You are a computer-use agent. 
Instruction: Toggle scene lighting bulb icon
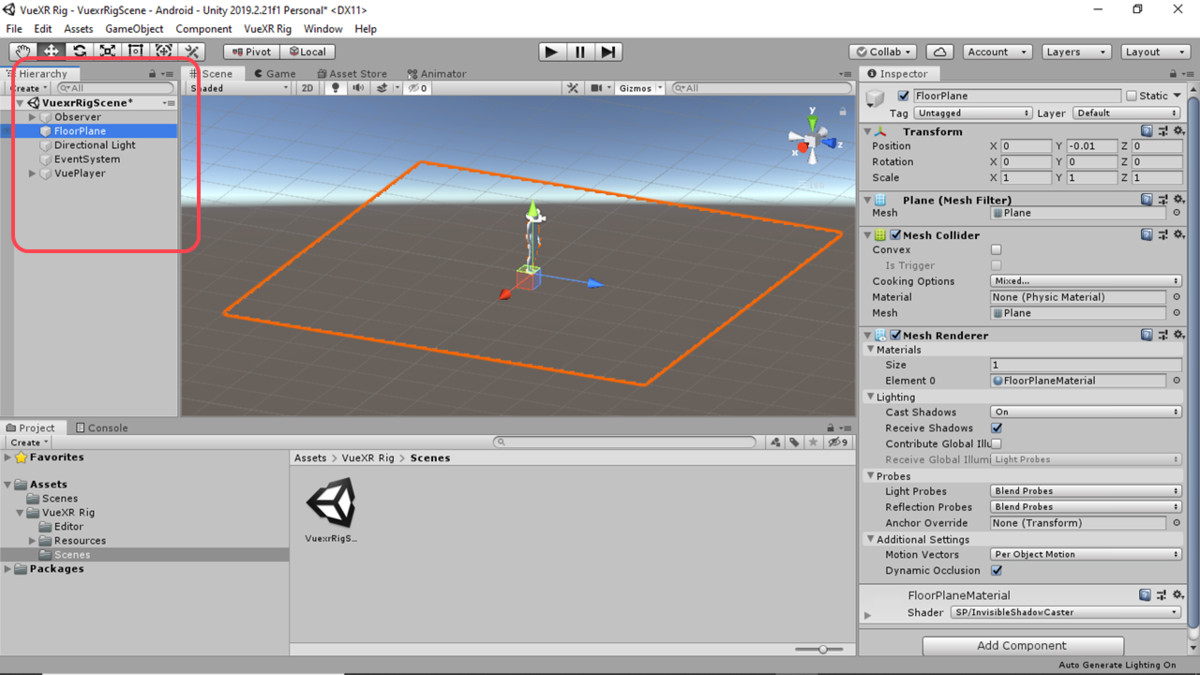335,88
